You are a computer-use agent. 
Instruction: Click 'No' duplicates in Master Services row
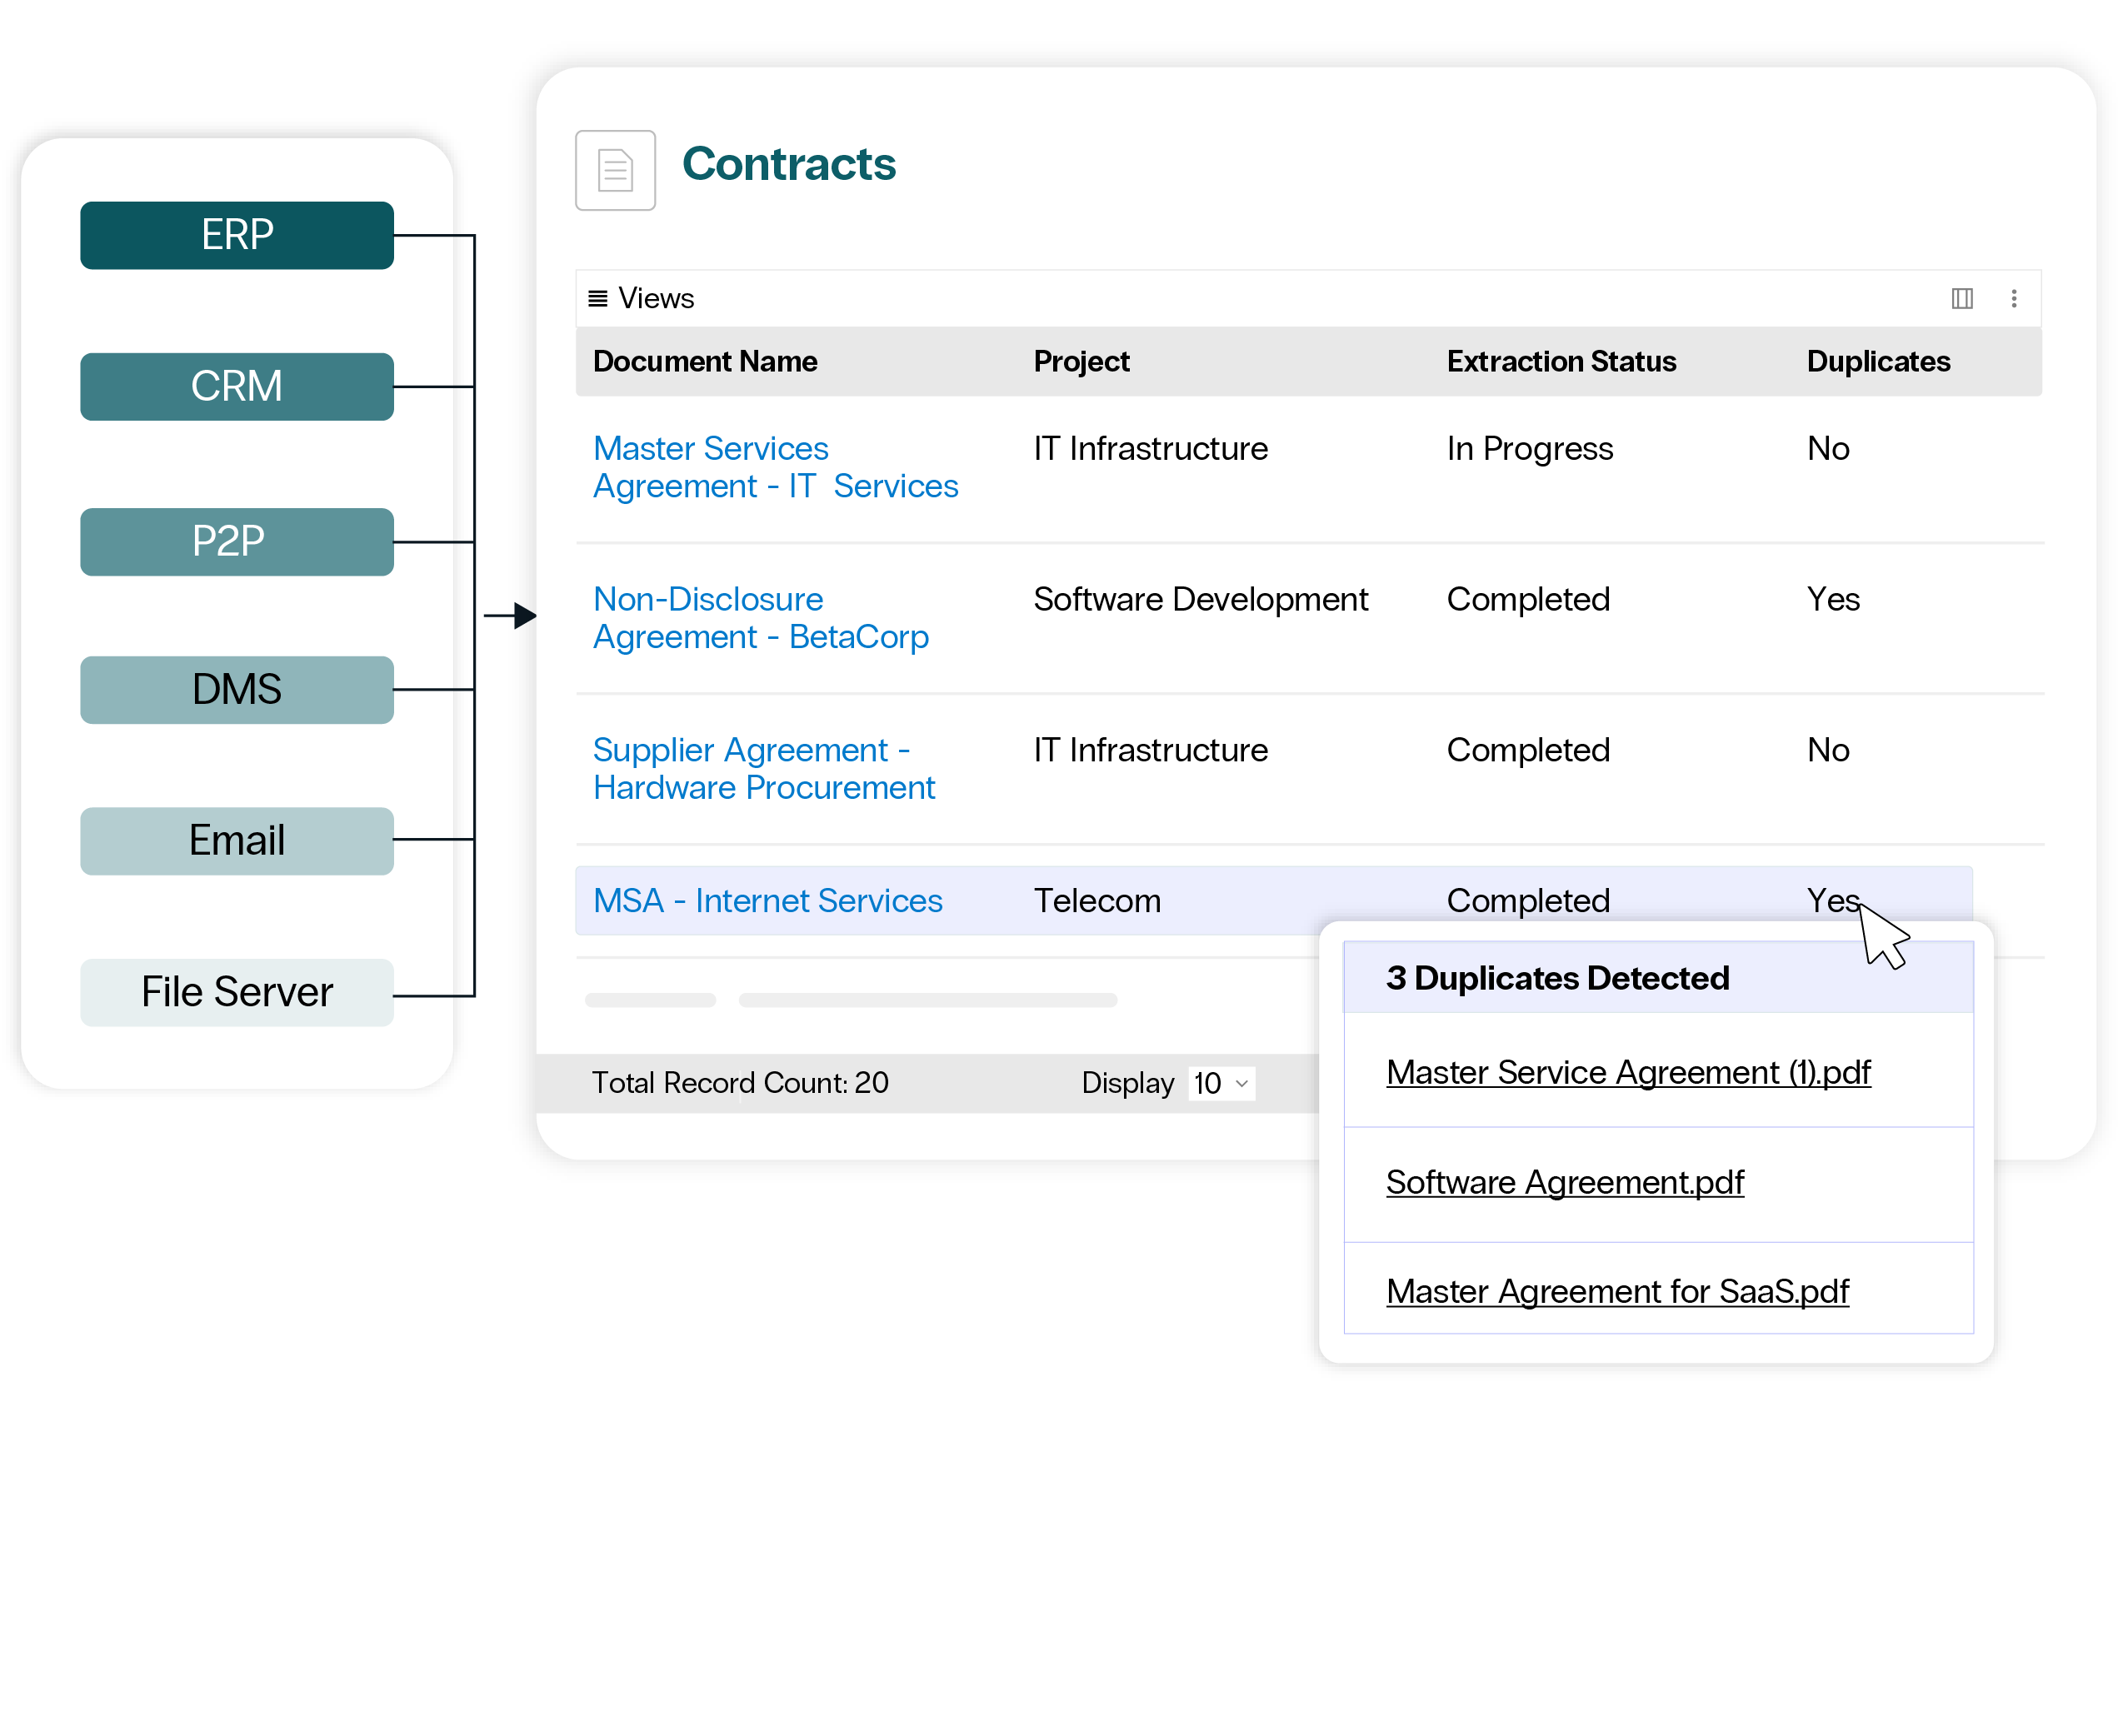[x=1827, y=448]
